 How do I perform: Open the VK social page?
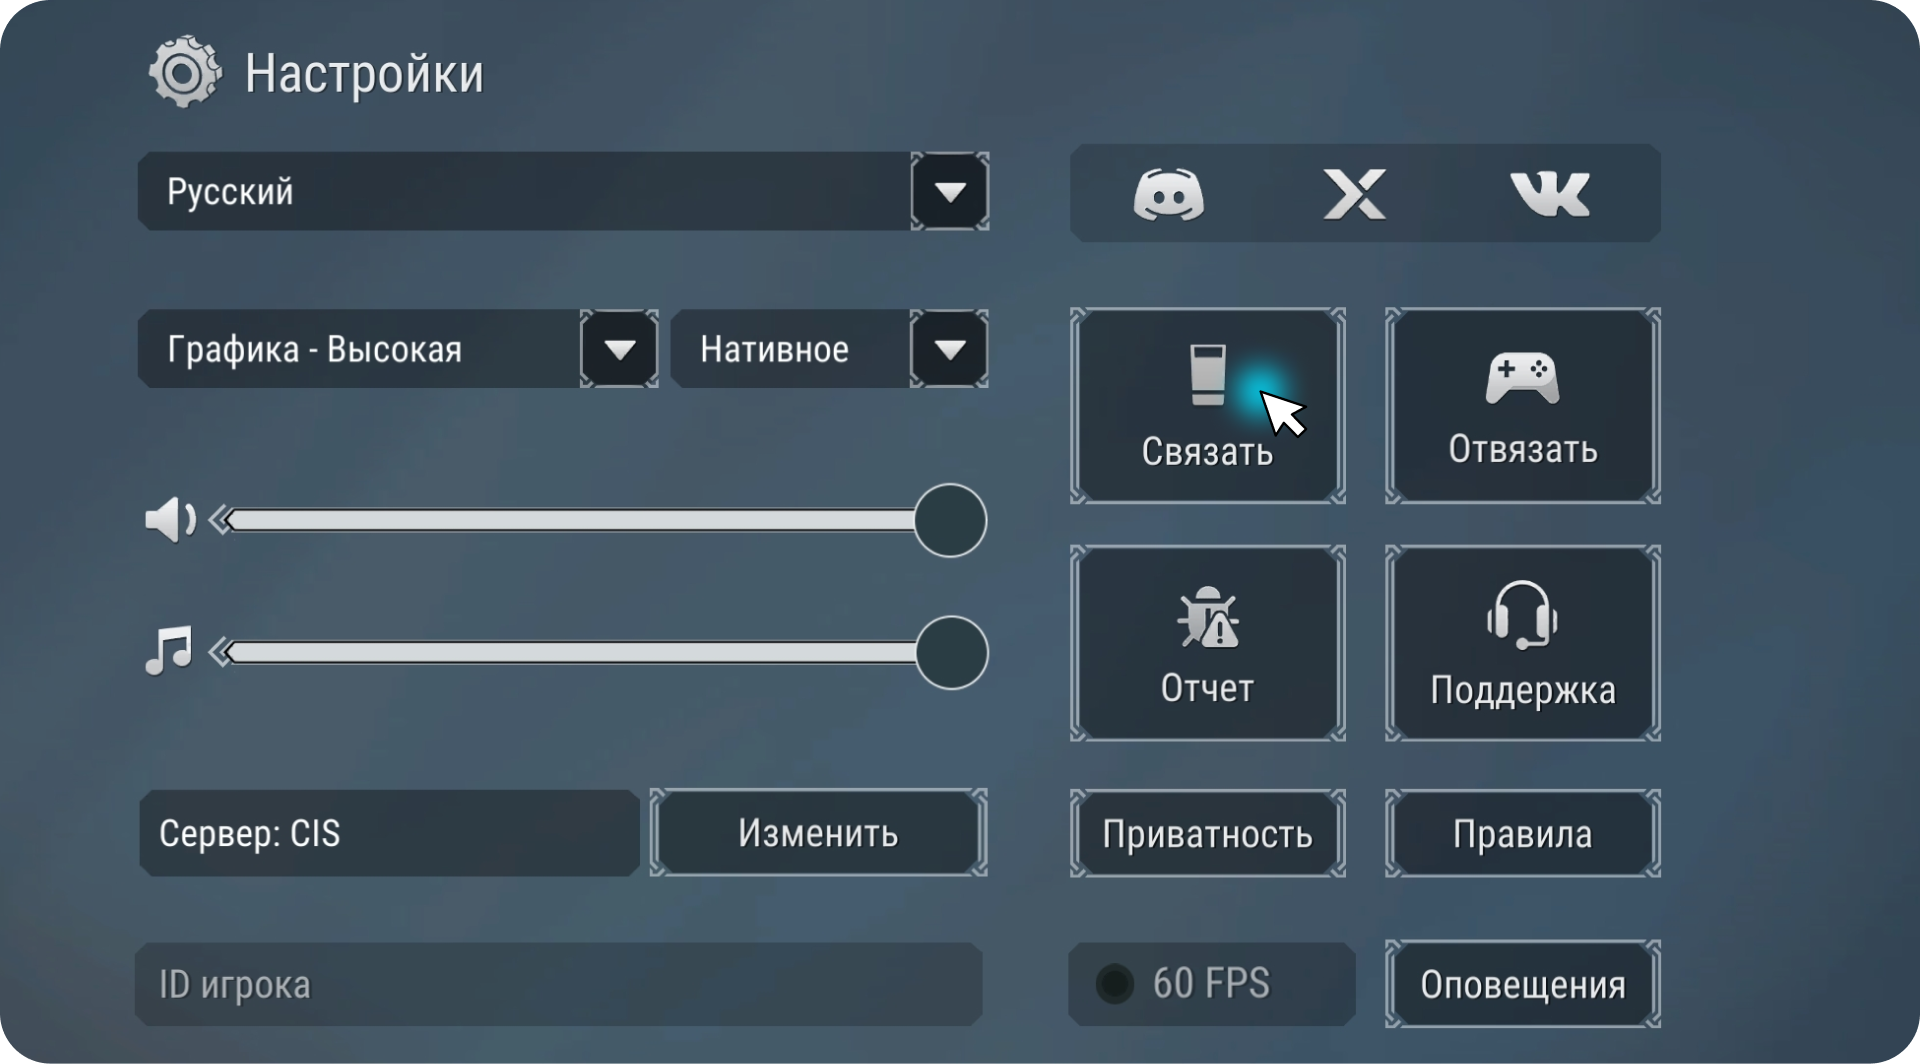1549,194
